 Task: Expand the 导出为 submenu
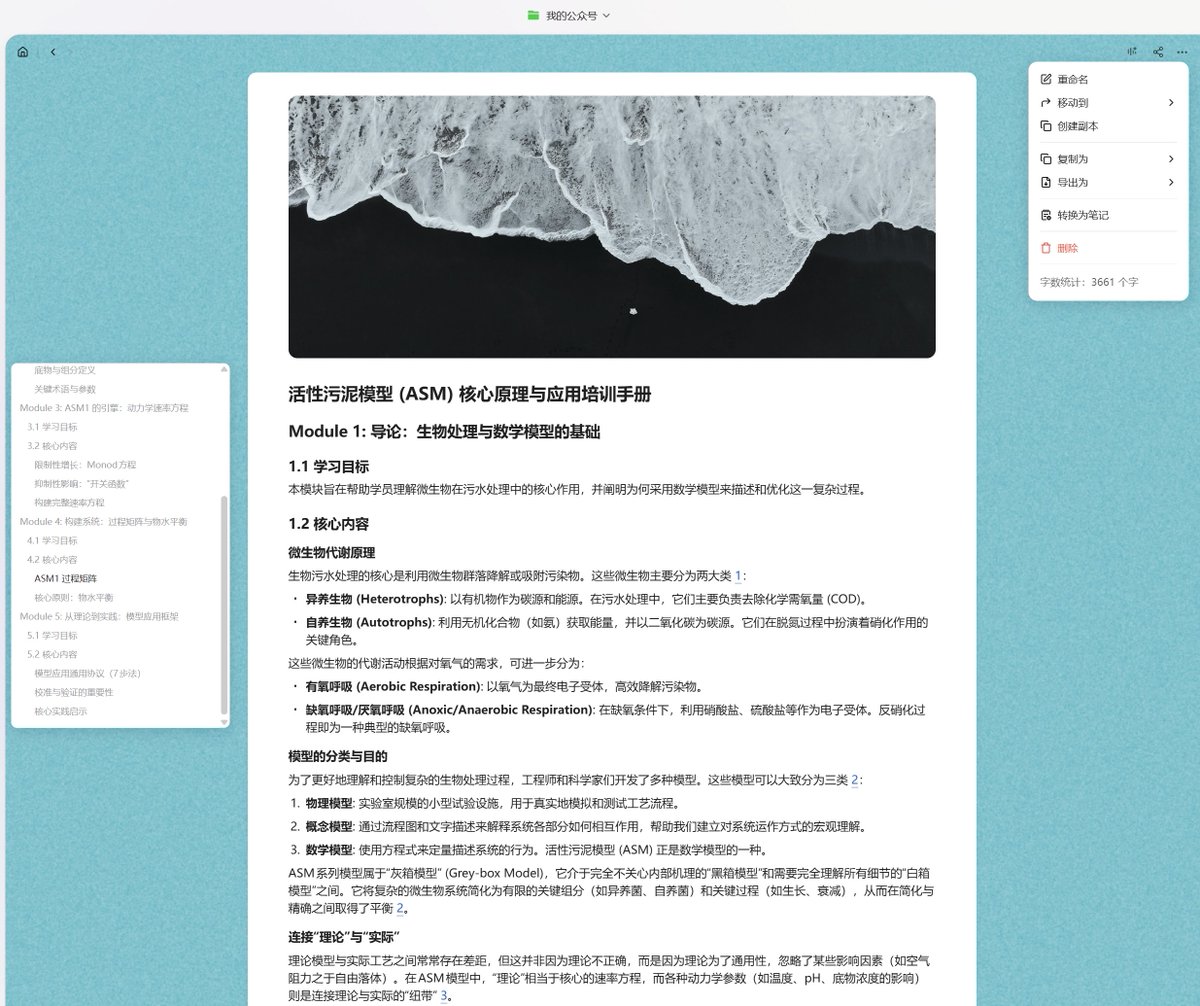click(1108, 182)
